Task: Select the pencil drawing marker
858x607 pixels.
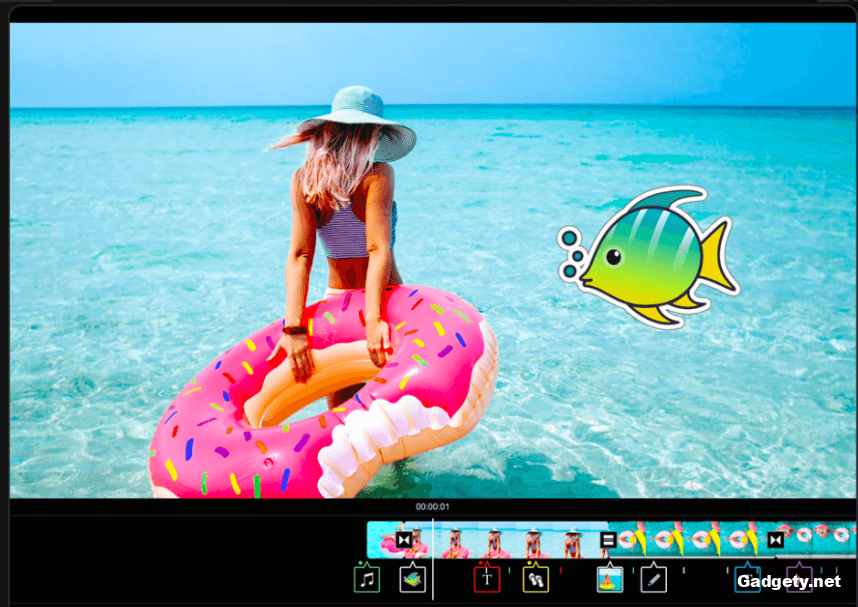Action: [654, 579]
